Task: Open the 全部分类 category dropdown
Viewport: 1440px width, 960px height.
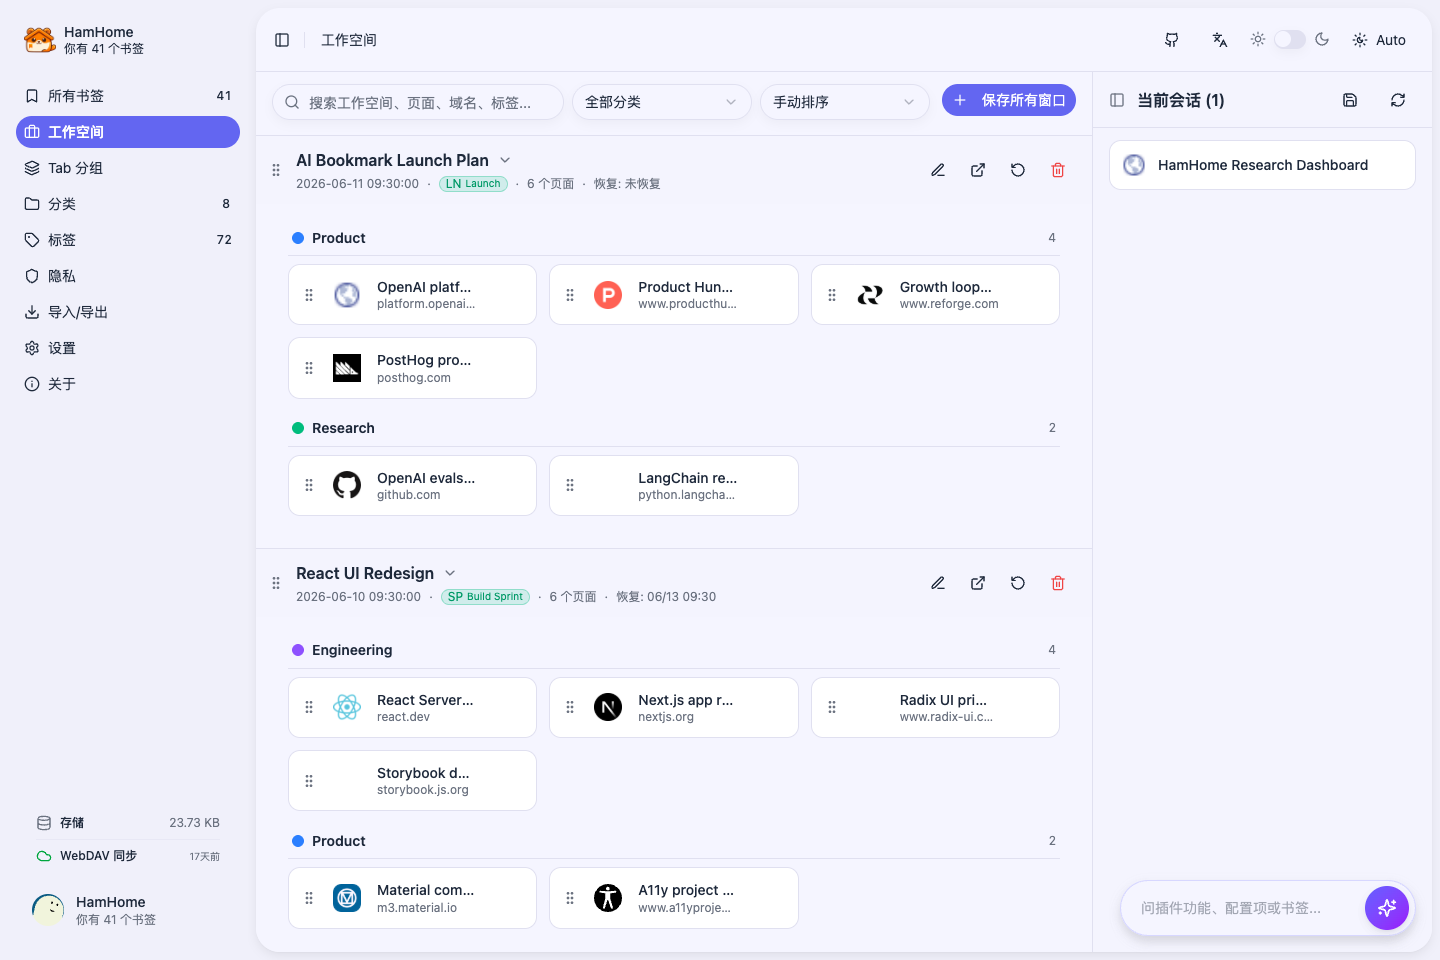Action: coord(662,102)
